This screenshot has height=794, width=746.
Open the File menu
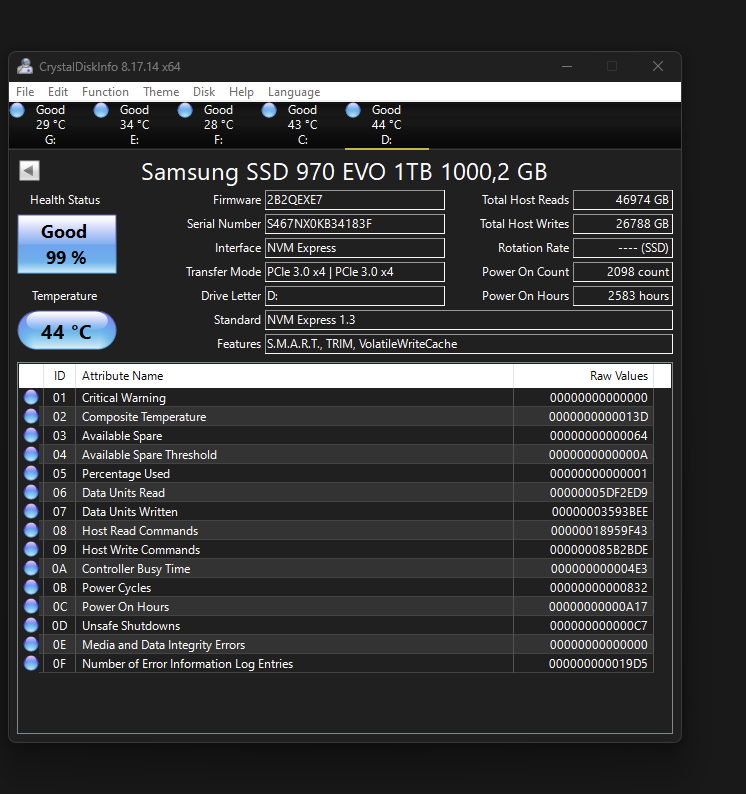click(25, 92)
